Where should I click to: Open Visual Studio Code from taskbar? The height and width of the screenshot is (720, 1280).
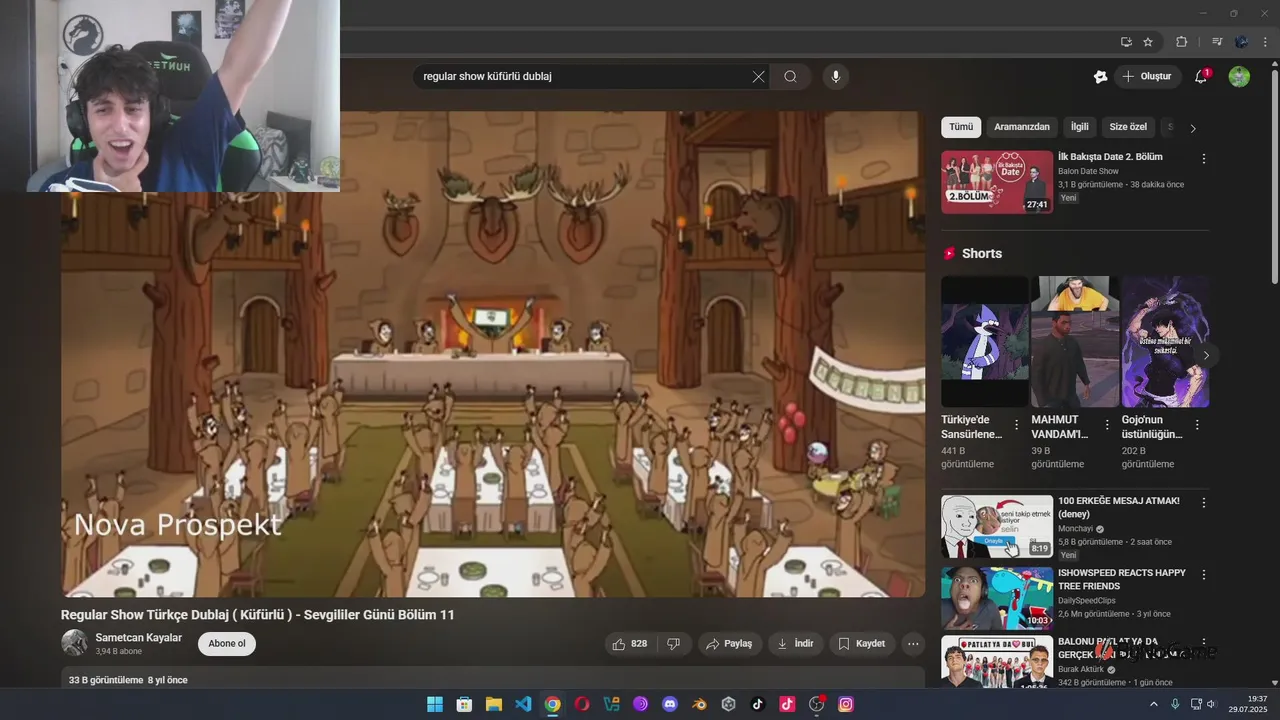(x=523, y=704)
